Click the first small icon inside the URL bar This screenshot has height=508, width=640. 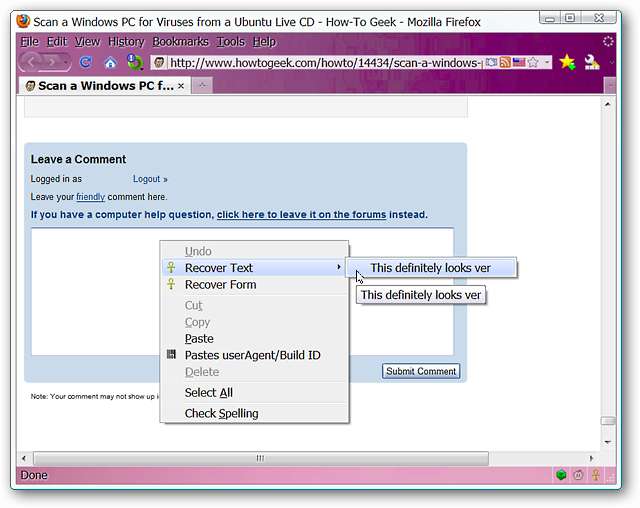(491, 62)
